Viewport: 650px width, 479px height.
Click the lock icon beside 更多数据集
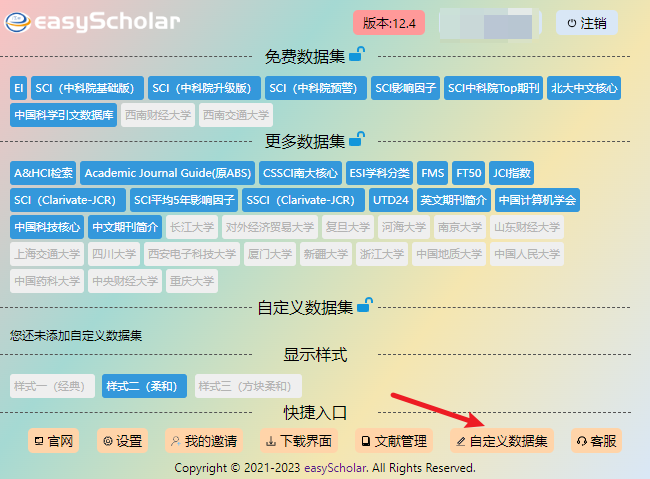click(x=357, y=139)
